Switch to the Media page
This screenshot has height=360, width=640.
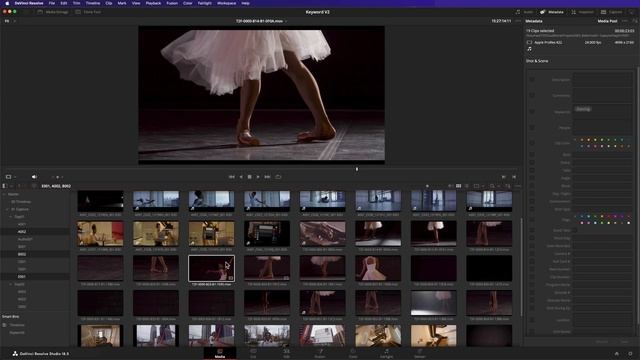(220, 353)
